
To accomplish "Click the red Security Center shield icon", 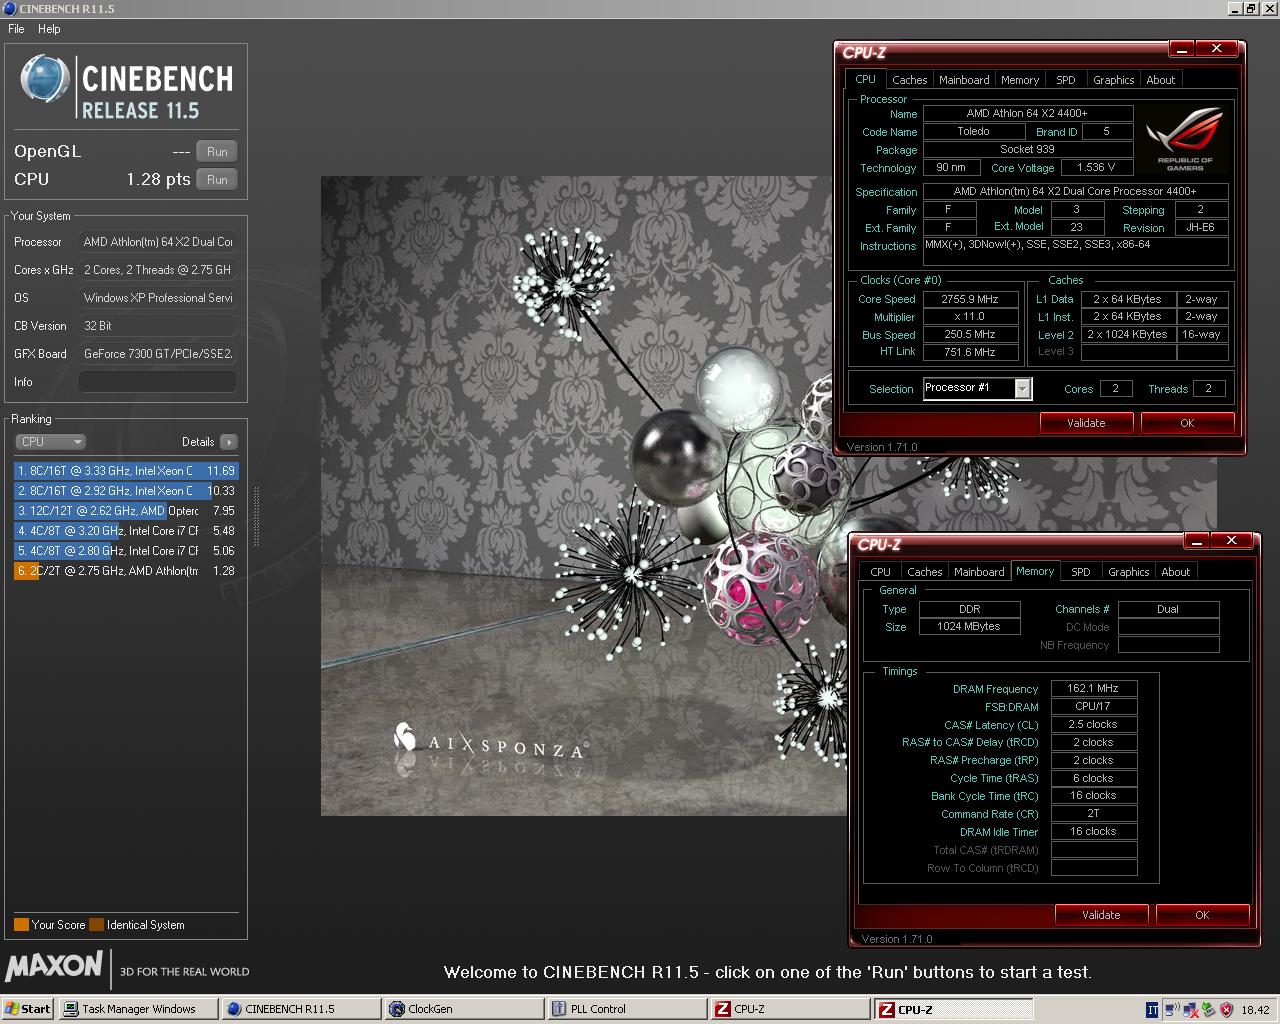I will [x=1226, y=1010].
